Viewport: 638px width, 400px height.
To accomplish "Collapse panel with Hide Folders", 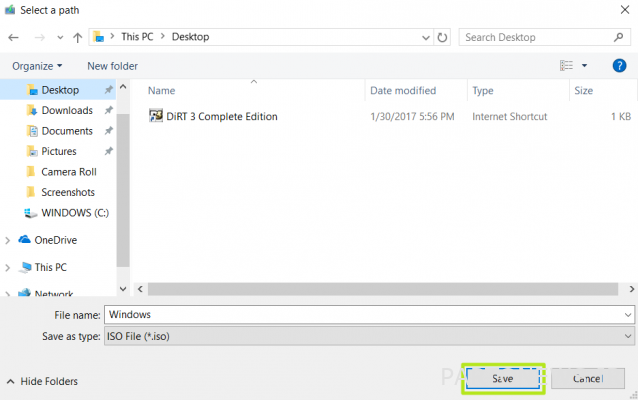I will coord(42,381).
